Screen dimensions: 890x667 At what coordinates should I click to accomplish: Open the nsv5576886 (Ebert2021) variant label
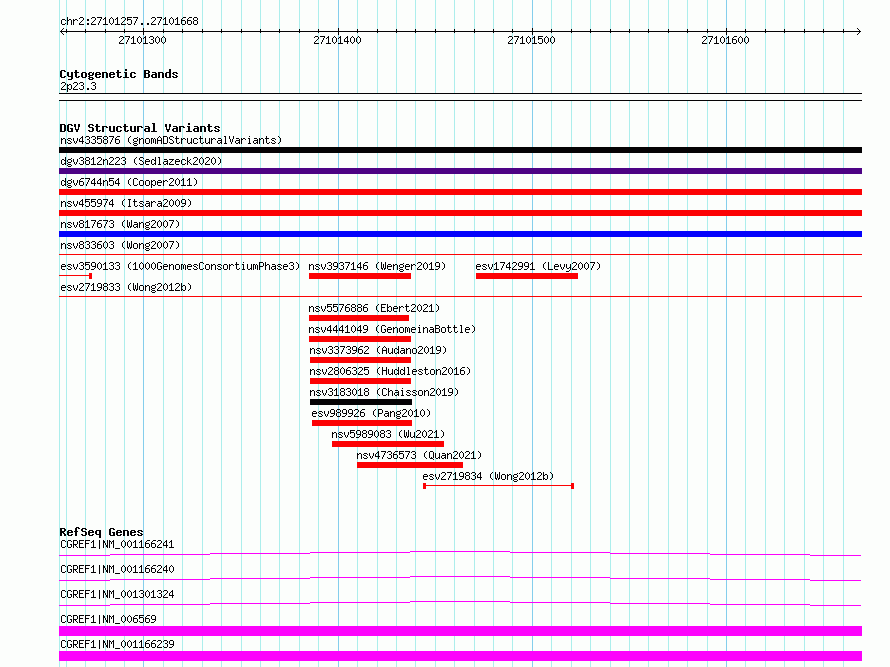(374, 308)
